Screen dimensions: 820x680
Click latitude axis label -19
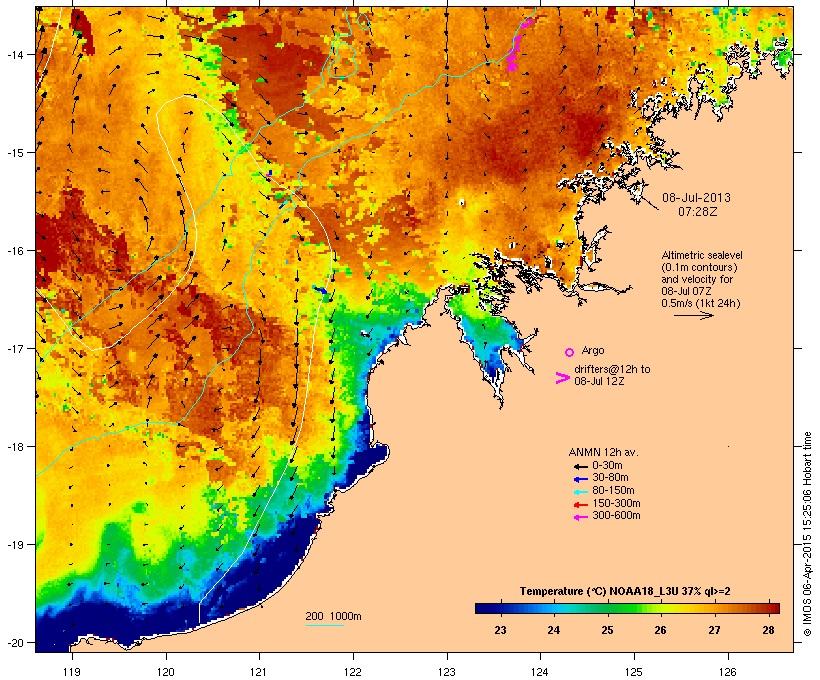pos(15,545)
